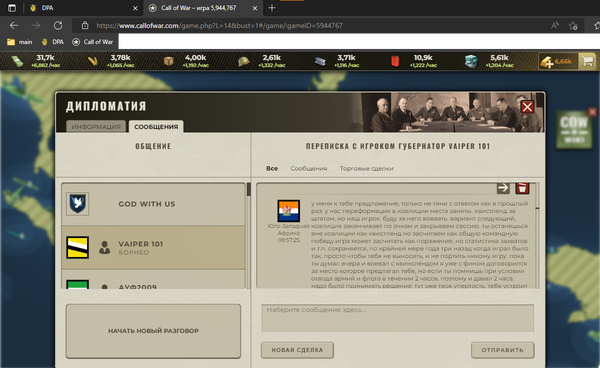Image resolution: width=600 pixels, height=368 pixels.
Task: Forward message with arrow icon
Action: point(503,188)
